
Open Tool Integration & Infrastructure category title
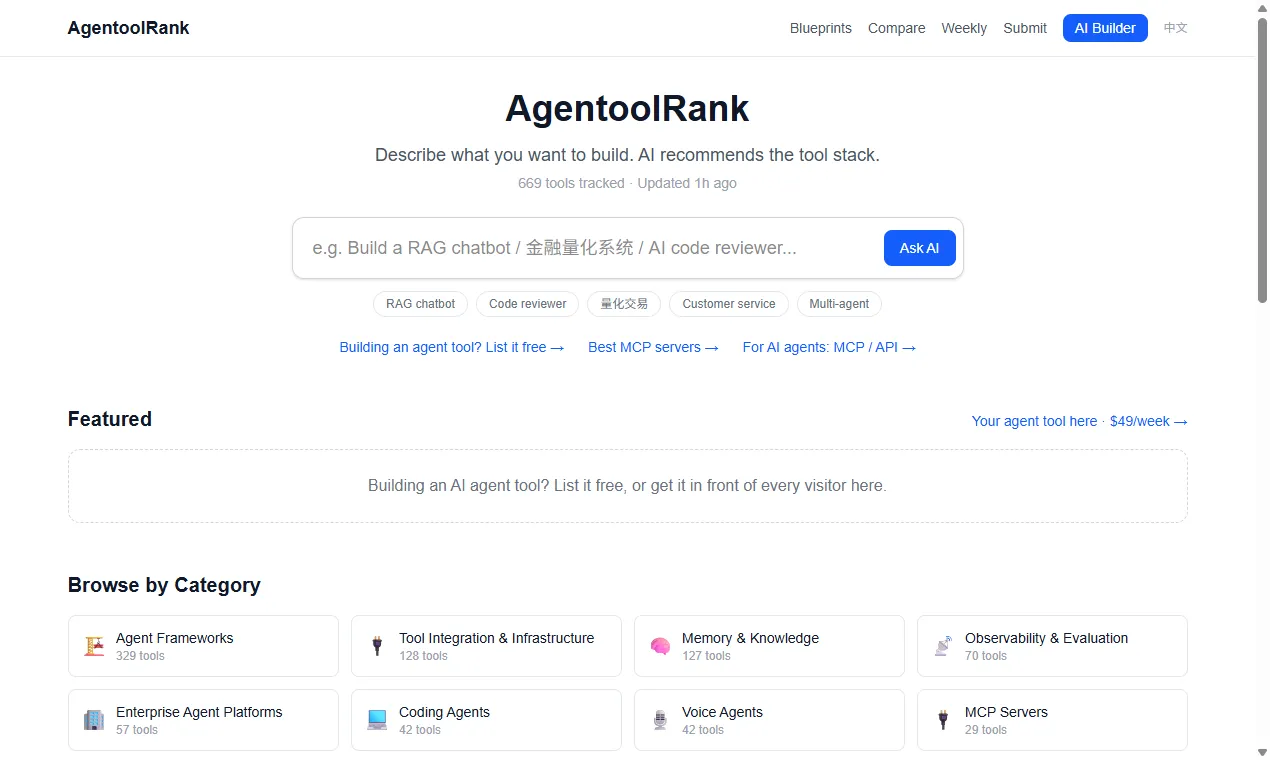(496, 638)
